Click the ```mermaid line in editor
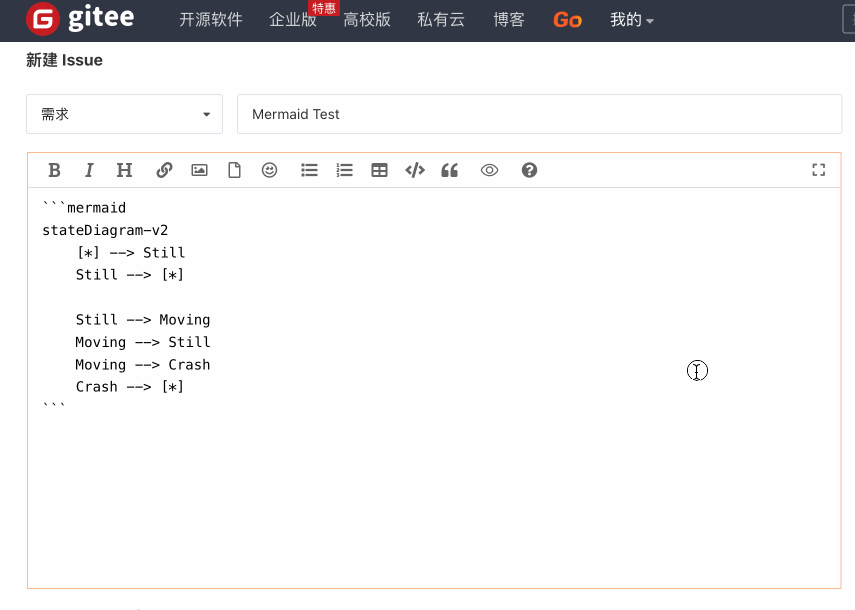This screenshot has height=610, width=855. point(85,208)
